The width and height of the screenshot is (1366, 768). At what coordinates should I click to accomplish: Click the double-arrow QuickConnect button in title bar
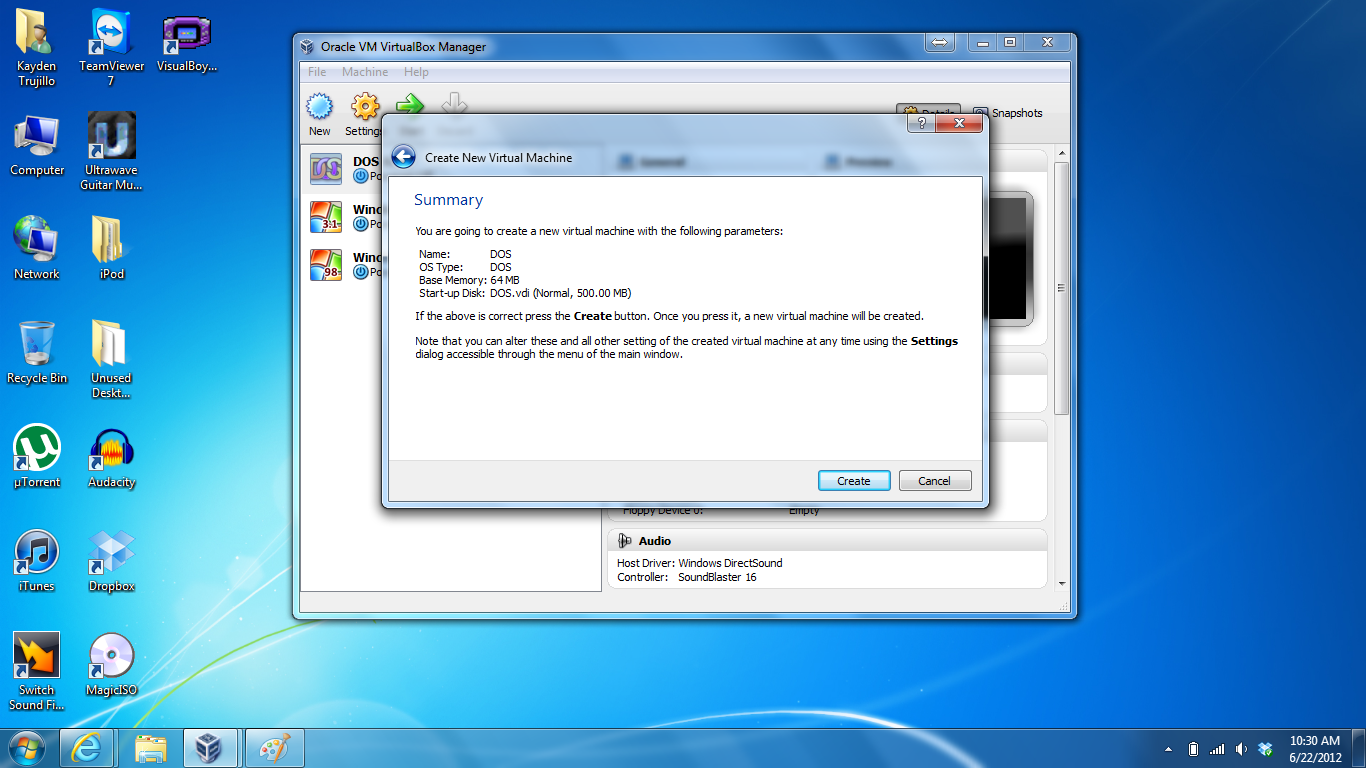point(939,42)
